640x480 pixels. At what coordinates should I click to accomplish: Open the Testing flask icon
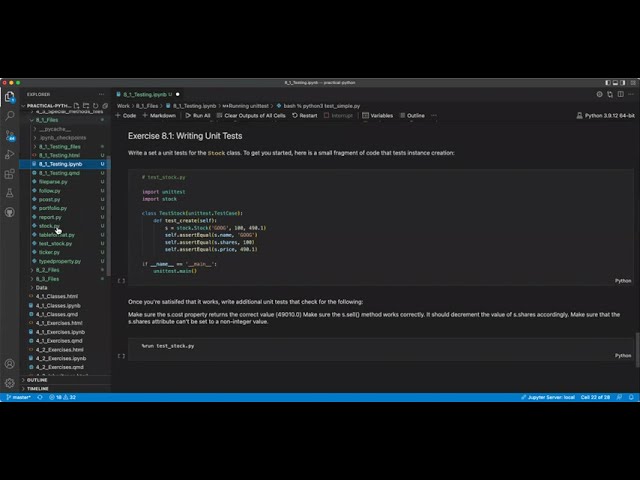(x=10, y=193)
